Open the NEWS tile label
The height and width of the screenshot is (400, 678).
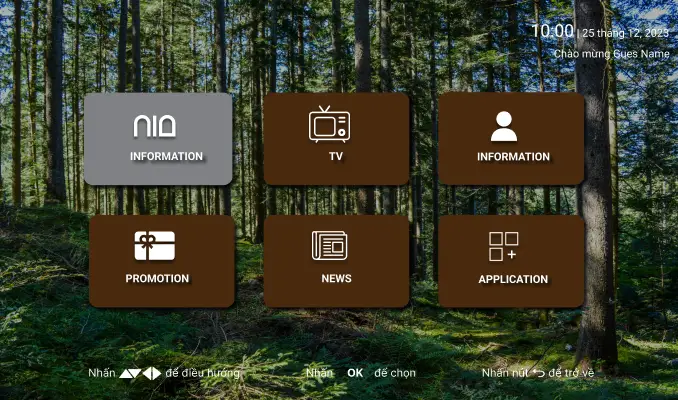point(336,279)
